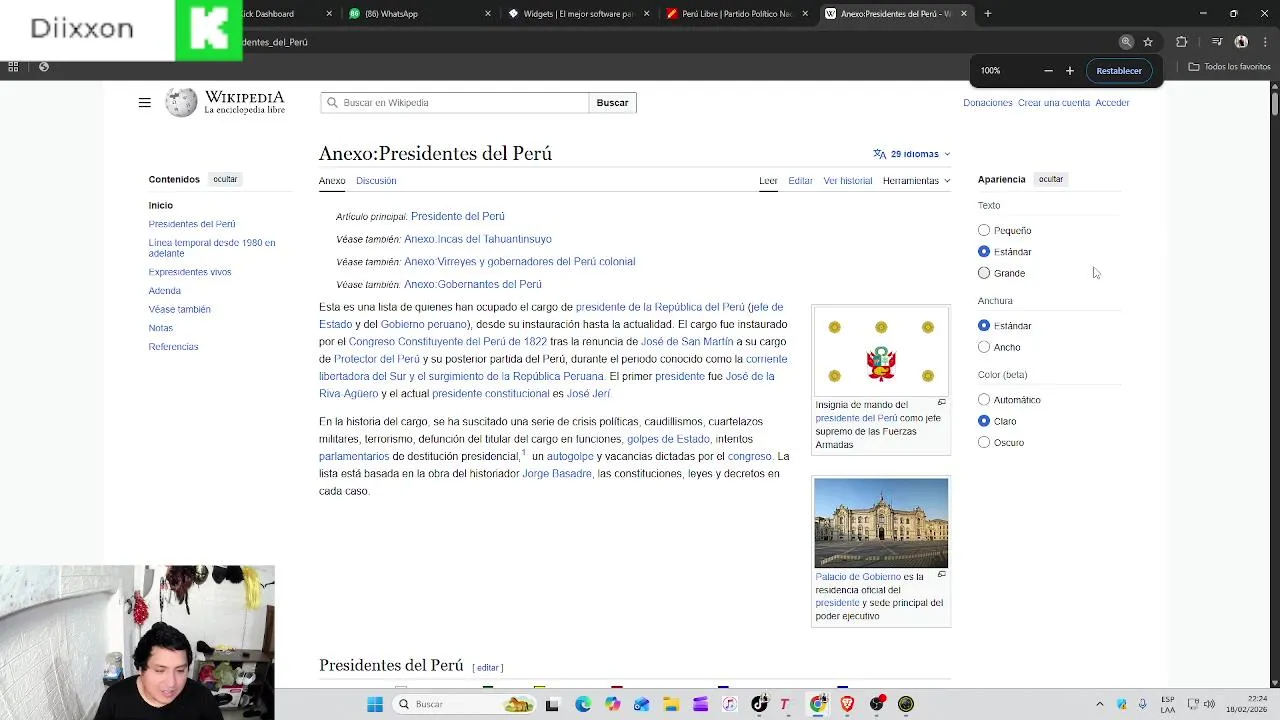Open the browser three-dot menu

pos(1264,42)
